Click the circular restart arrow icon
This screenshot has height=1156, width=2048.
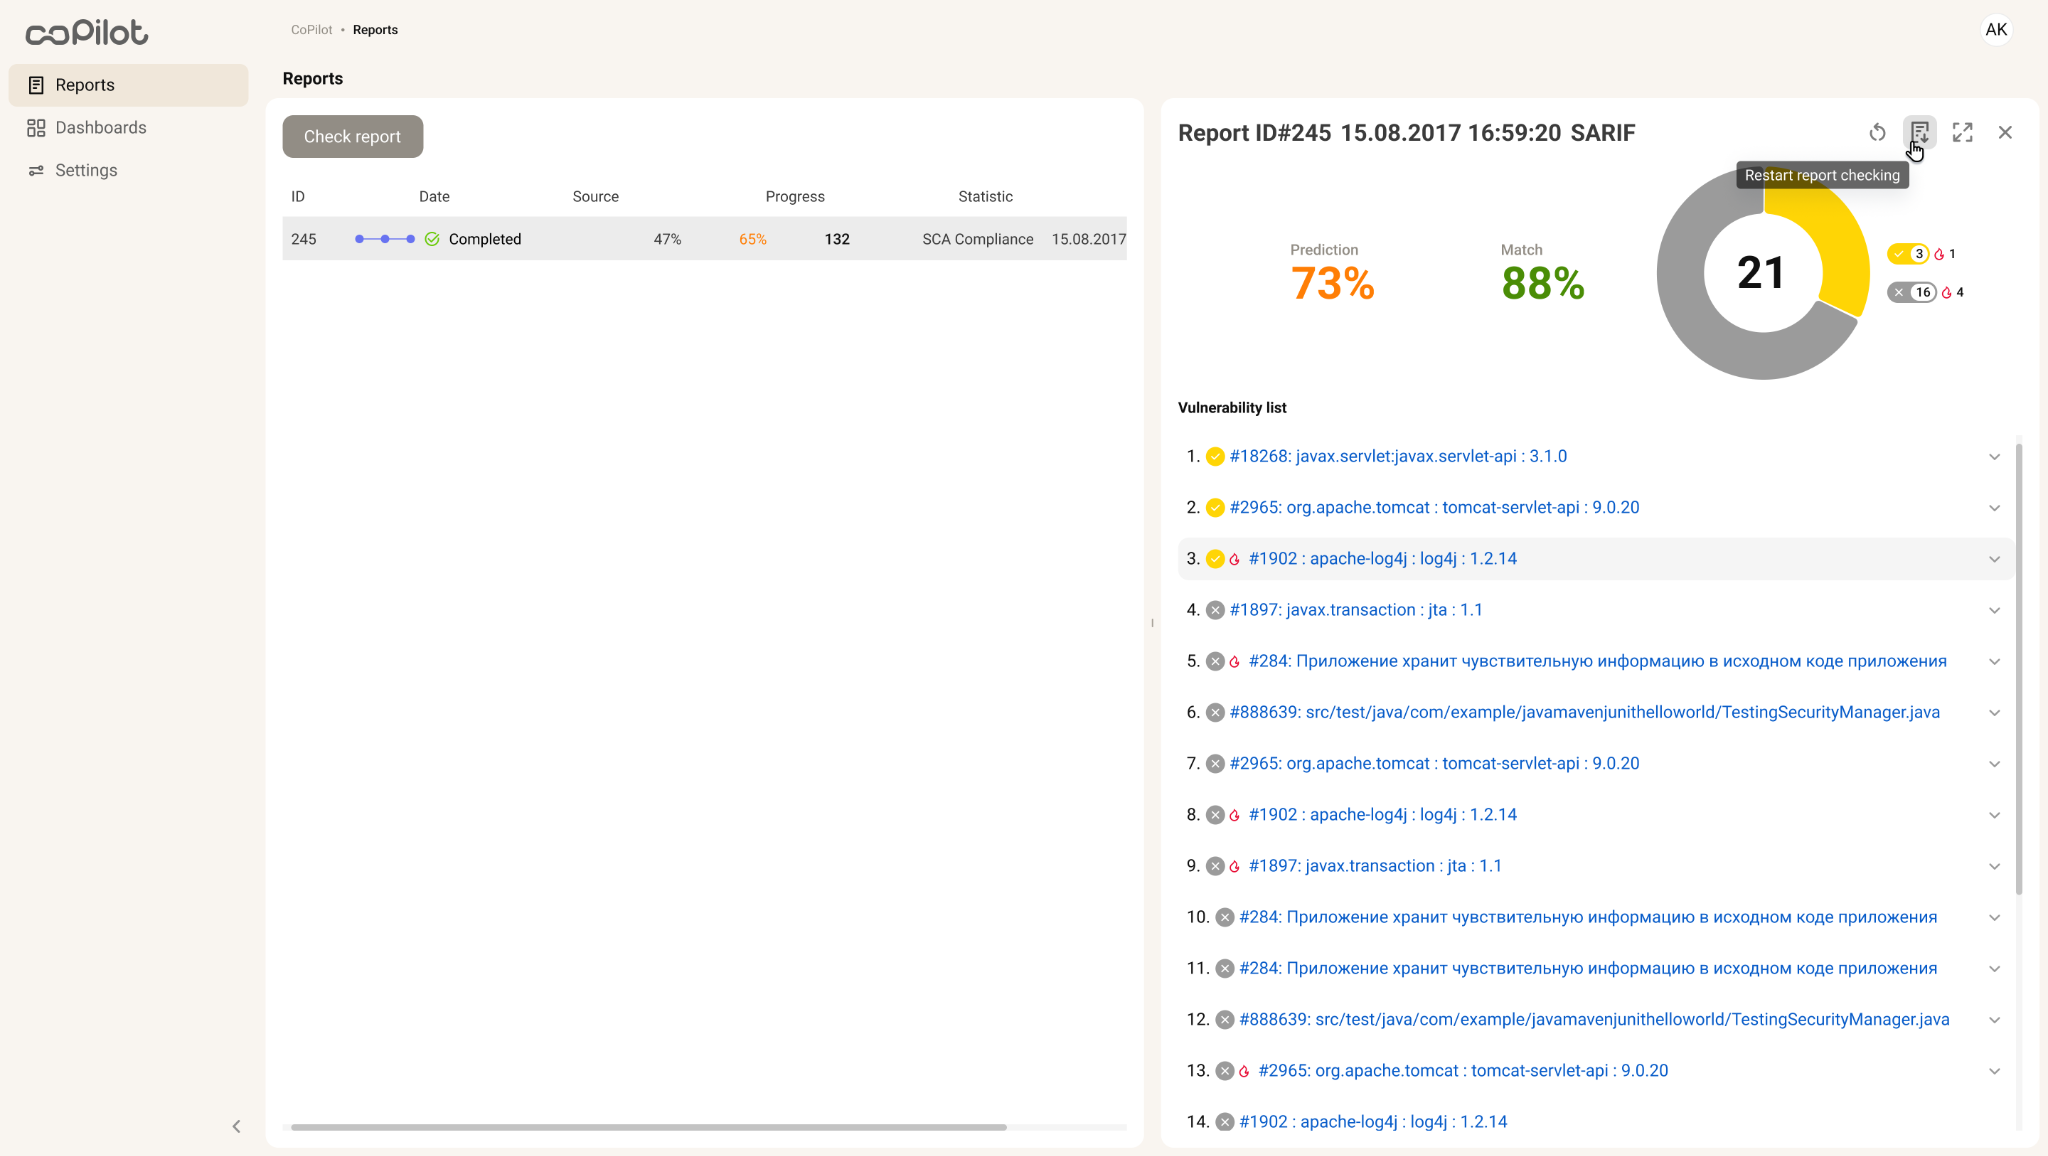coord(1877,132)
